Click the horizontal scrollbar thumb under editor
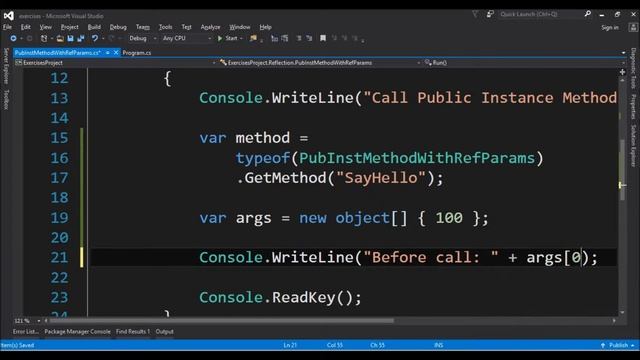The image size is (640, 360). [x=221, y=321]
